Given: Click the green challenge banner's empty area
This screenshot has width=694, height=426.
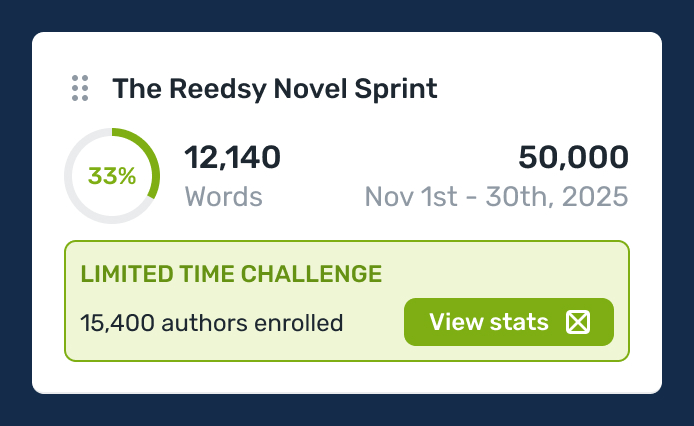Looking at the screenshot, I should click(500, 270).
